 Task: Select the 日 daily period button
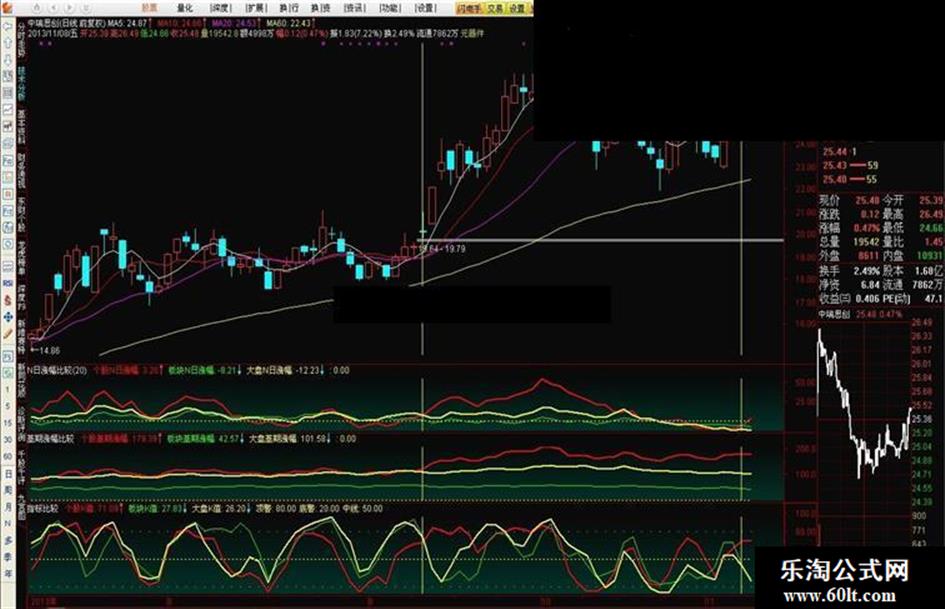(x=8, y=474)
